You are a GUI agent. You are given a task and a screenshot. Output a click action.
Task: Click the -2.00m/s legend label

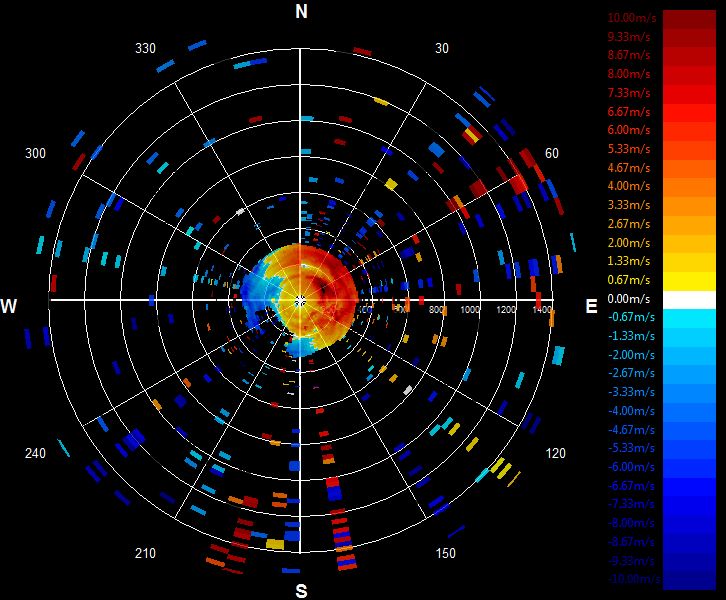click(631, 355)
